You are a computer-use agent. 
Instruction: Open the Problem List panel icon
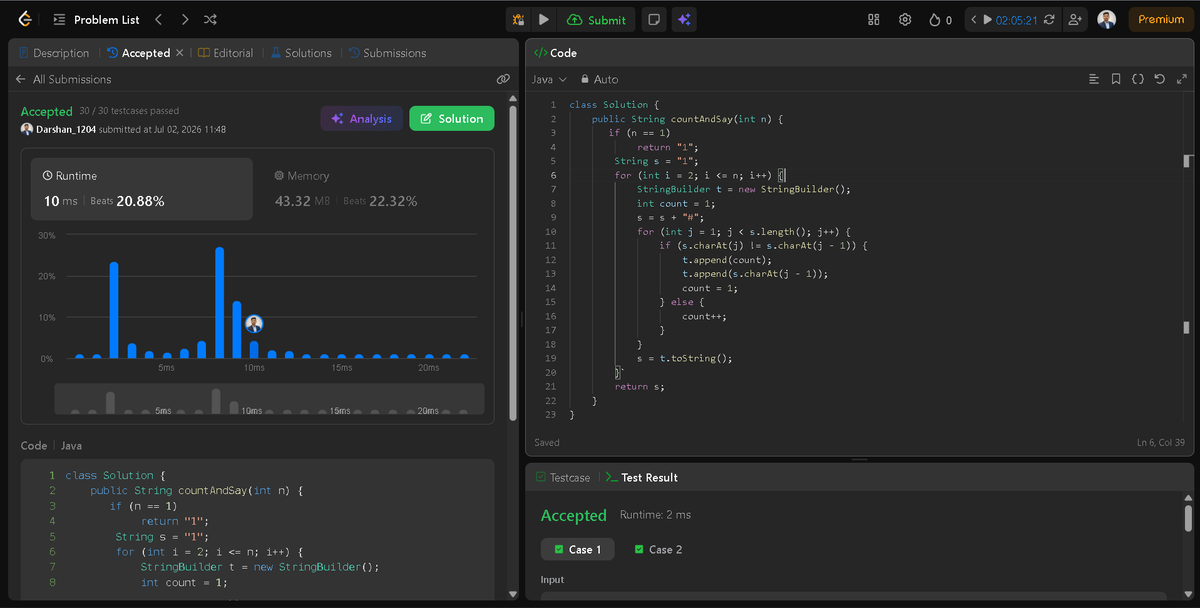pyautogui.click(x=59, y=19)
